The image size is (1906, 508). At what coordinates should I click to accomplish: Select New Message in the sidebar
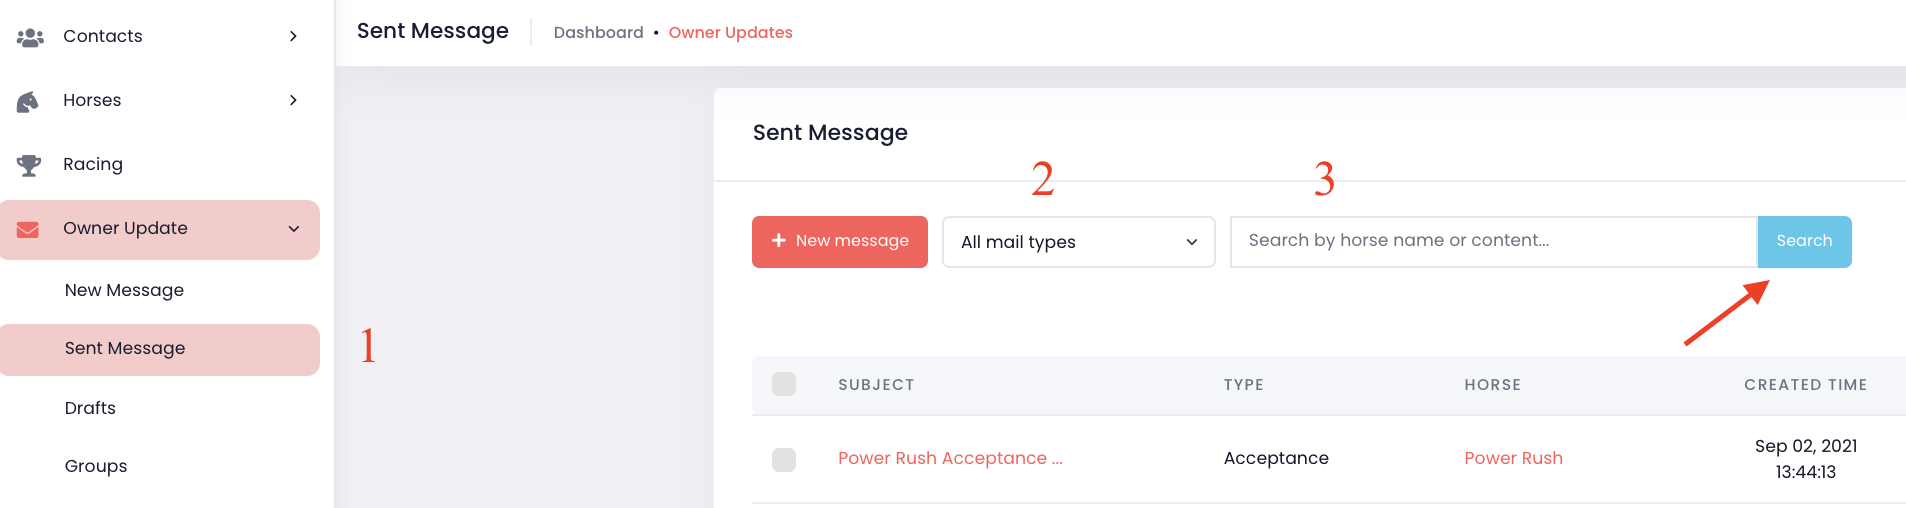click(124, 290)
